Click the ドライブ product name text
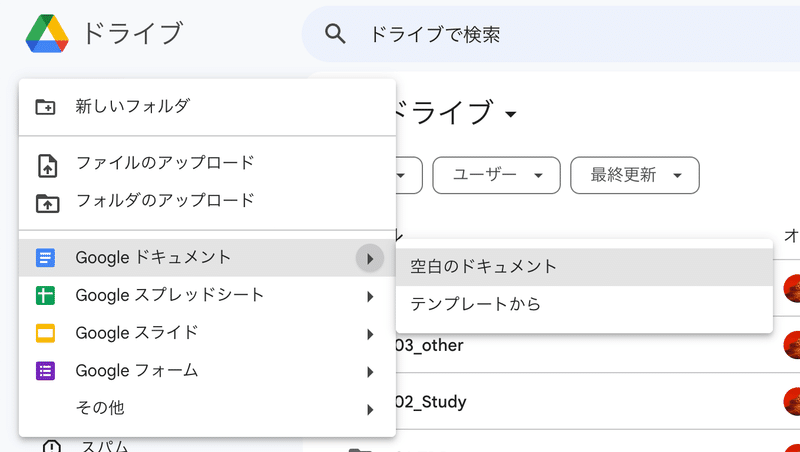The height and width of the screenshot is (452, 800). click(132, 34)
